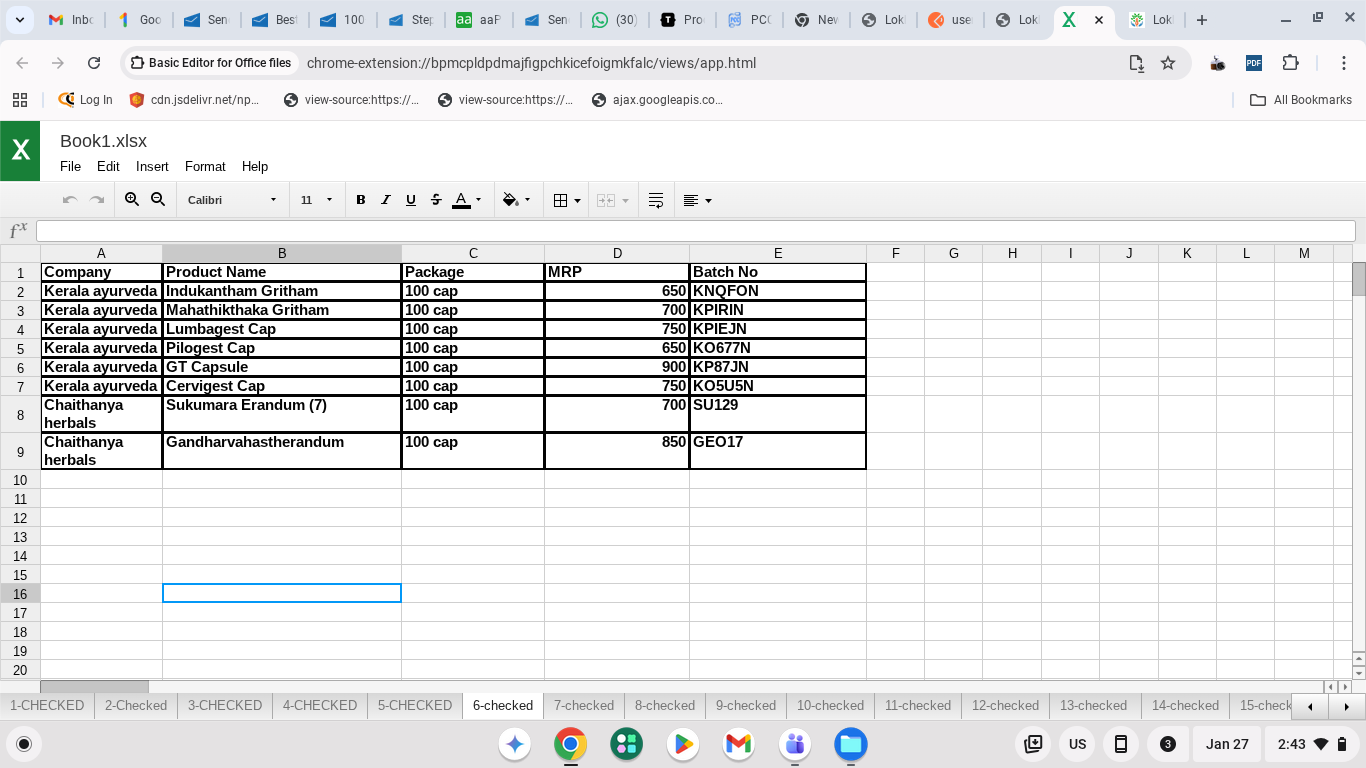
Task: Click the wrap text icon
Action: click(656, 200)
